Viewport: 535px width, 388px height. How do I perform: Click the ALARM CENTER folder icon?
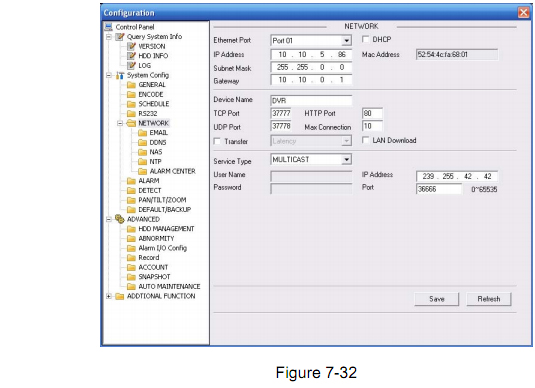142,171
